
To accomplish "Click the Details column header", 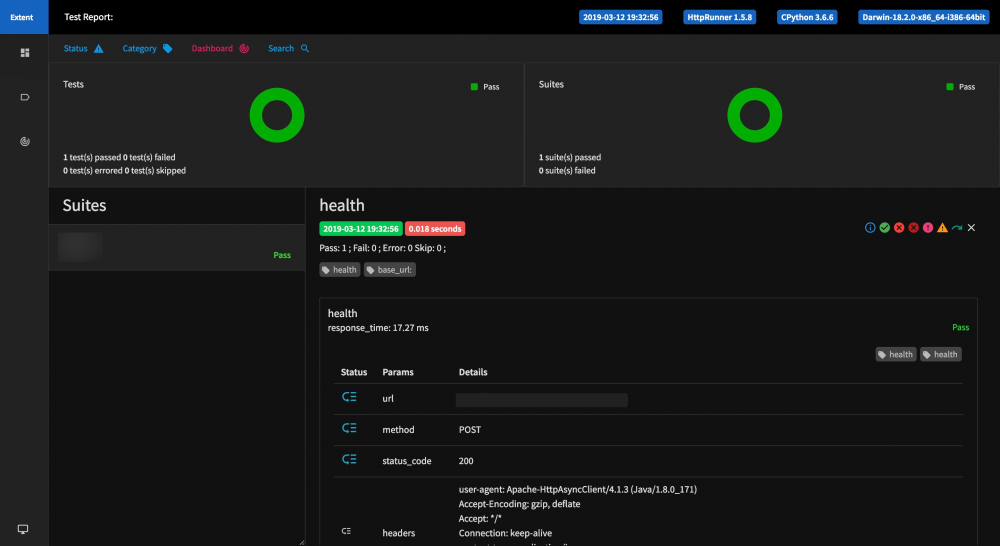I will (x=473, y=372).
